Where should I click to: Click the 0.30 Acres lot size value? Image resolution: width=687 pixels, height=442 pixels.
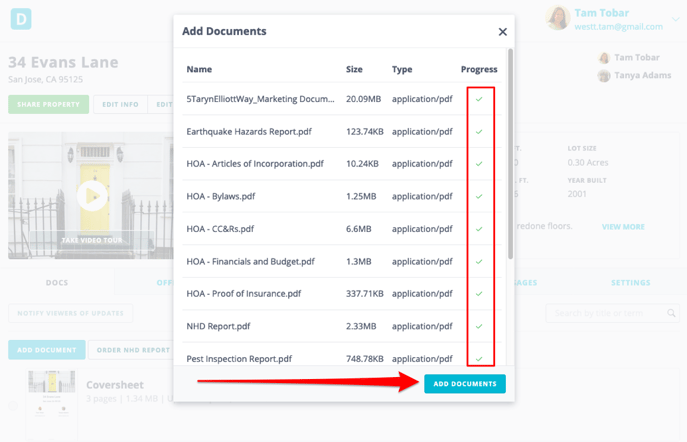[x=588, y=163]
